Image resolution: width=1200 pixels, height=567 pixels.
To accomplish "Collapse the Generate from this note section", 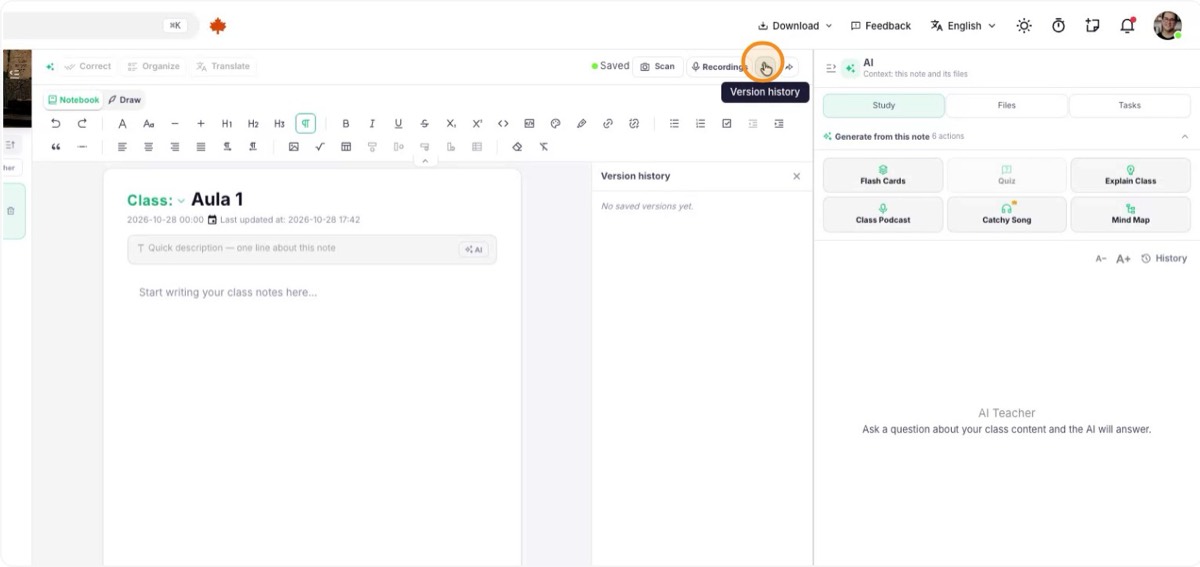I will pyautogui.click(x=1185, y=136).
